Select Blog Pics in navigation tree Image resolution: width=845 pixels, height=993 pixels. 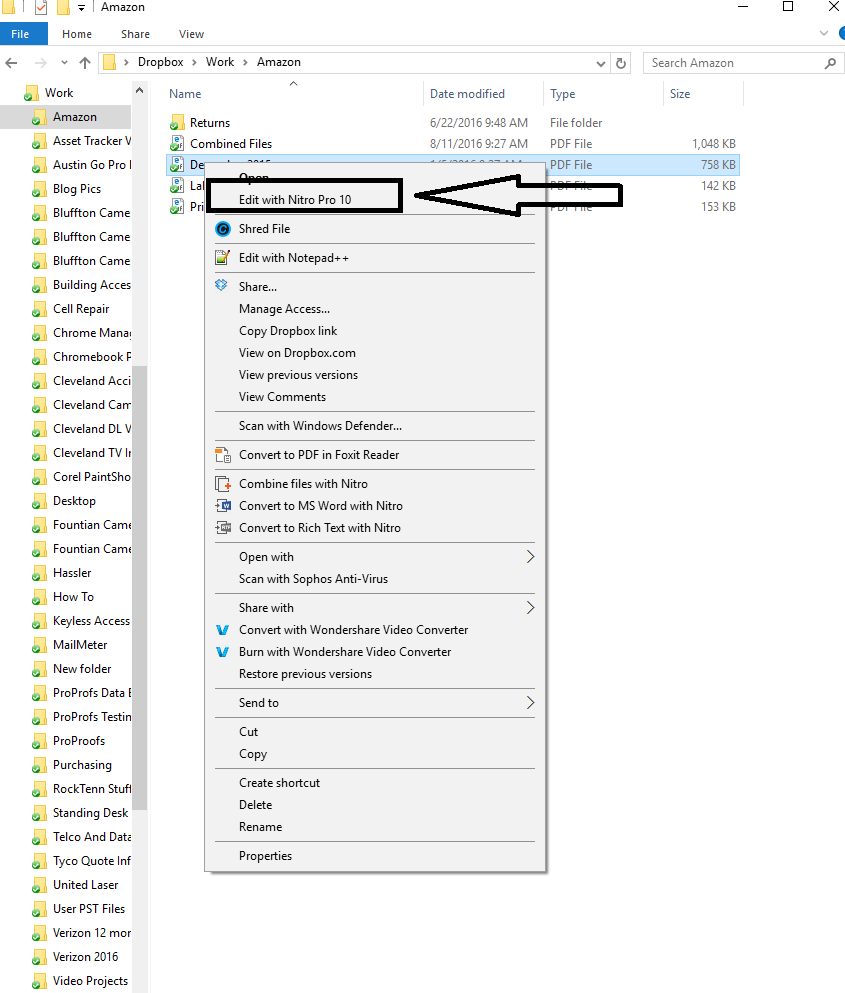(x=77, y=189)
